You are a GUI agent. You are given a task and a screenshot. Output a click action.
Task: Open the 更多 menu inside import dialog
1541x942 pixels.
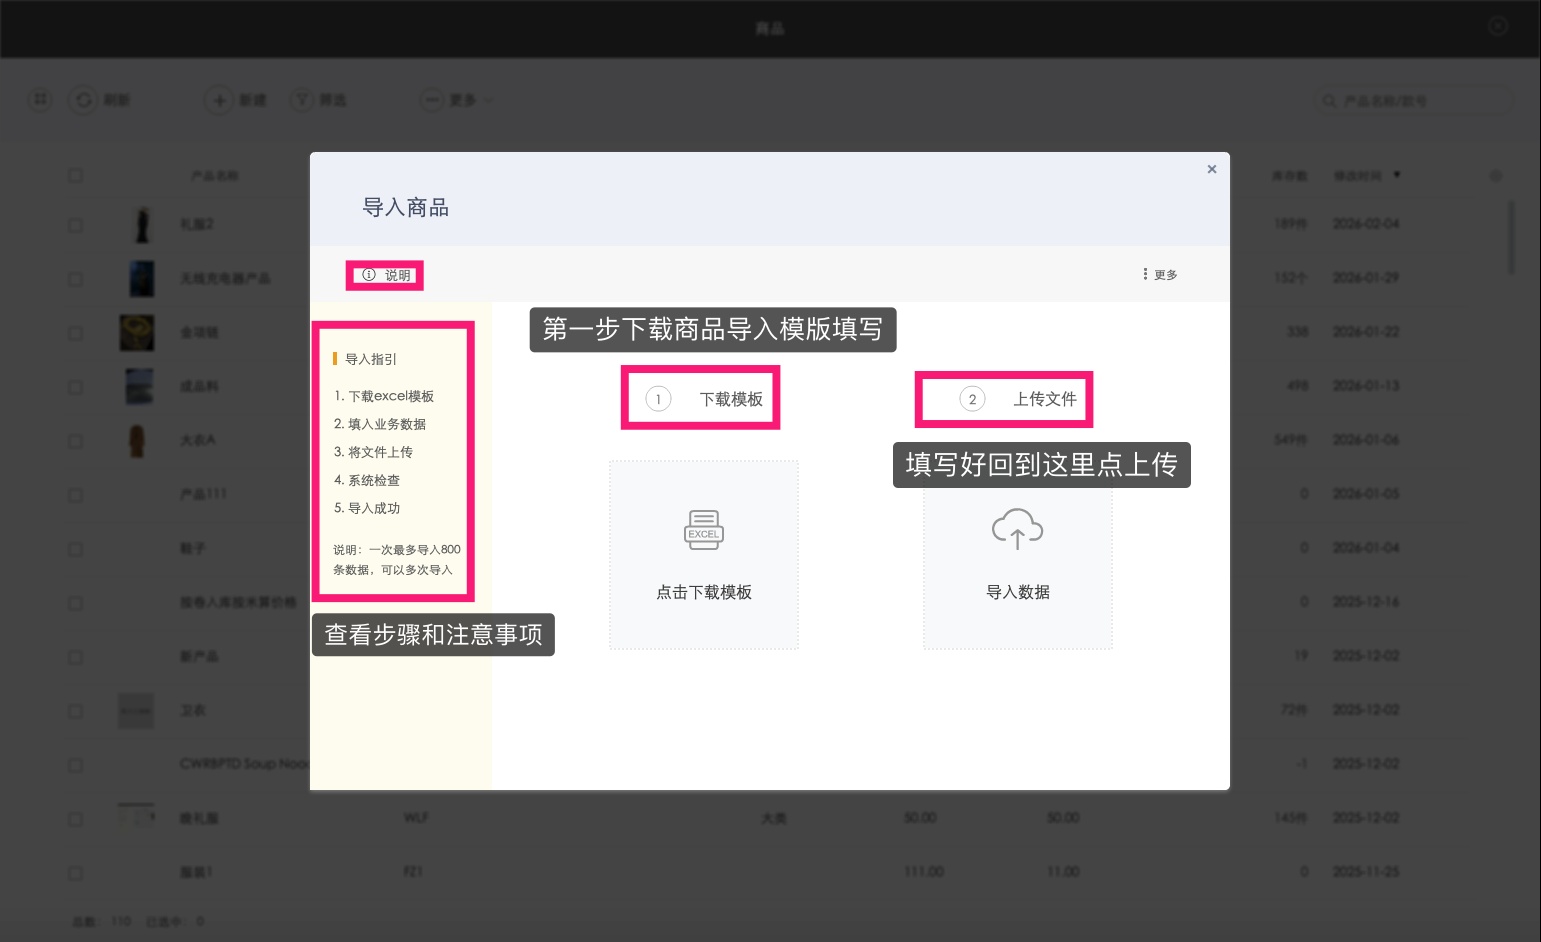1160,275
